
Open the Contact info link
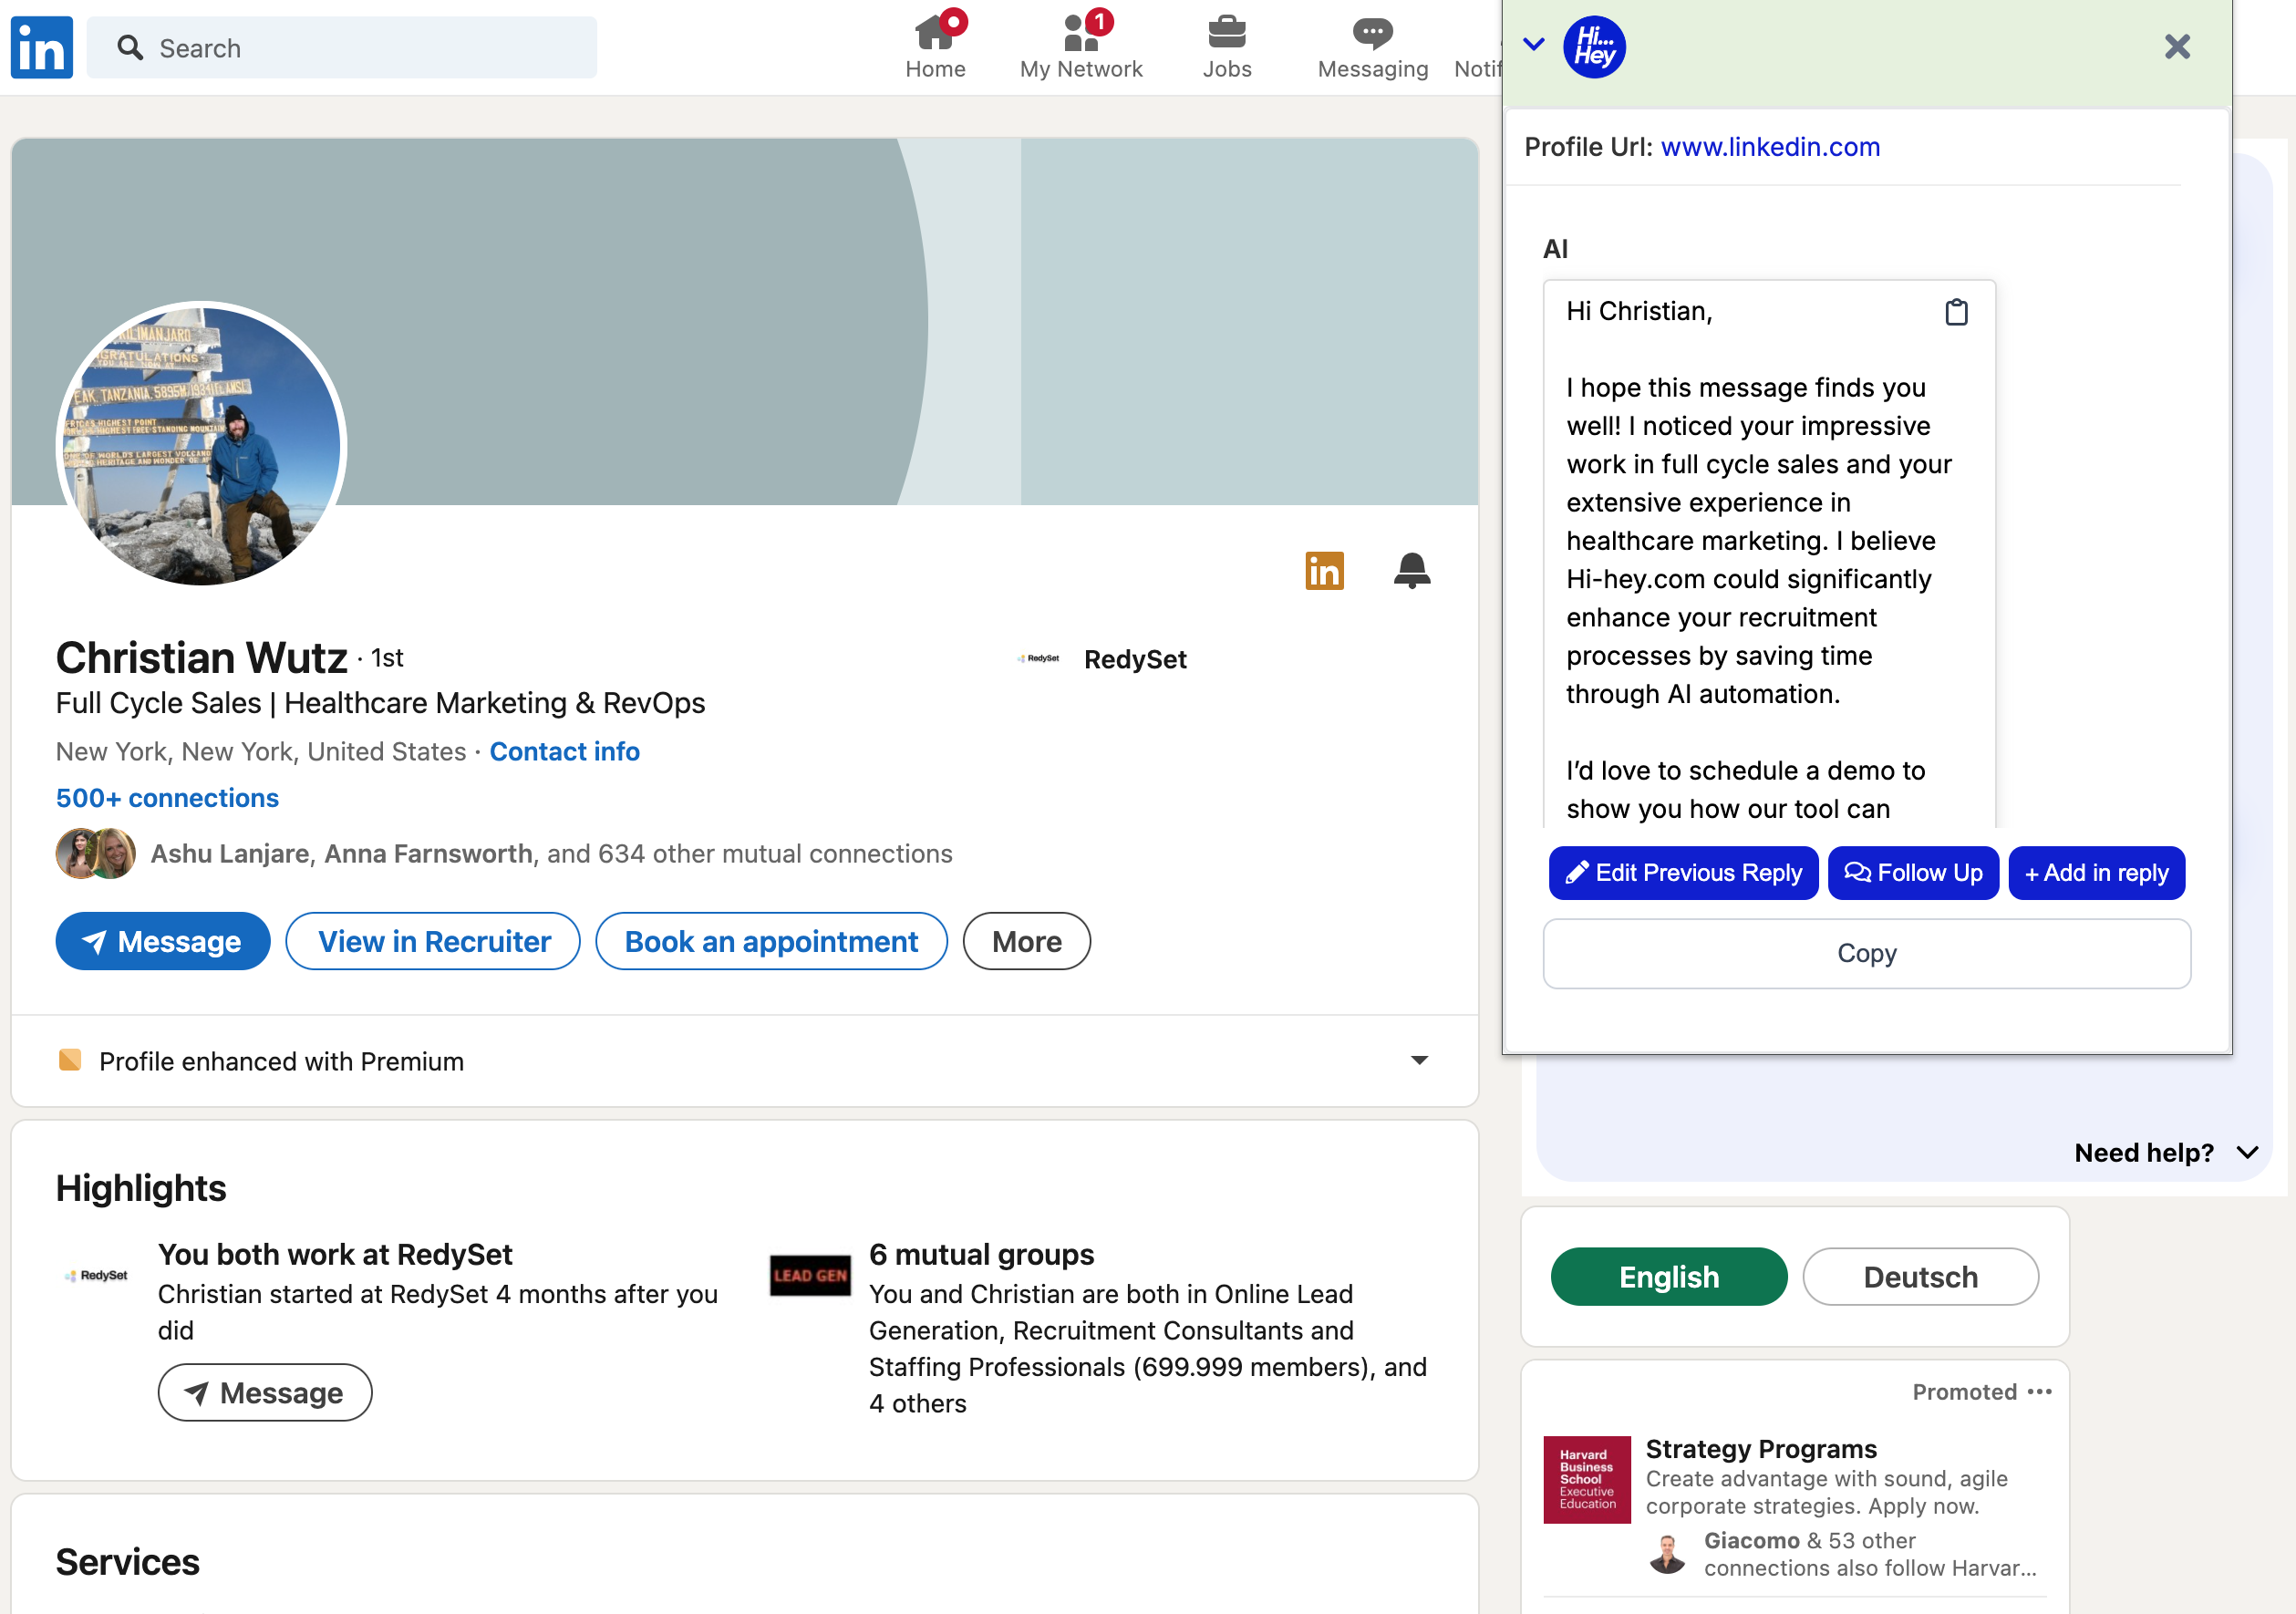(564, 751)
